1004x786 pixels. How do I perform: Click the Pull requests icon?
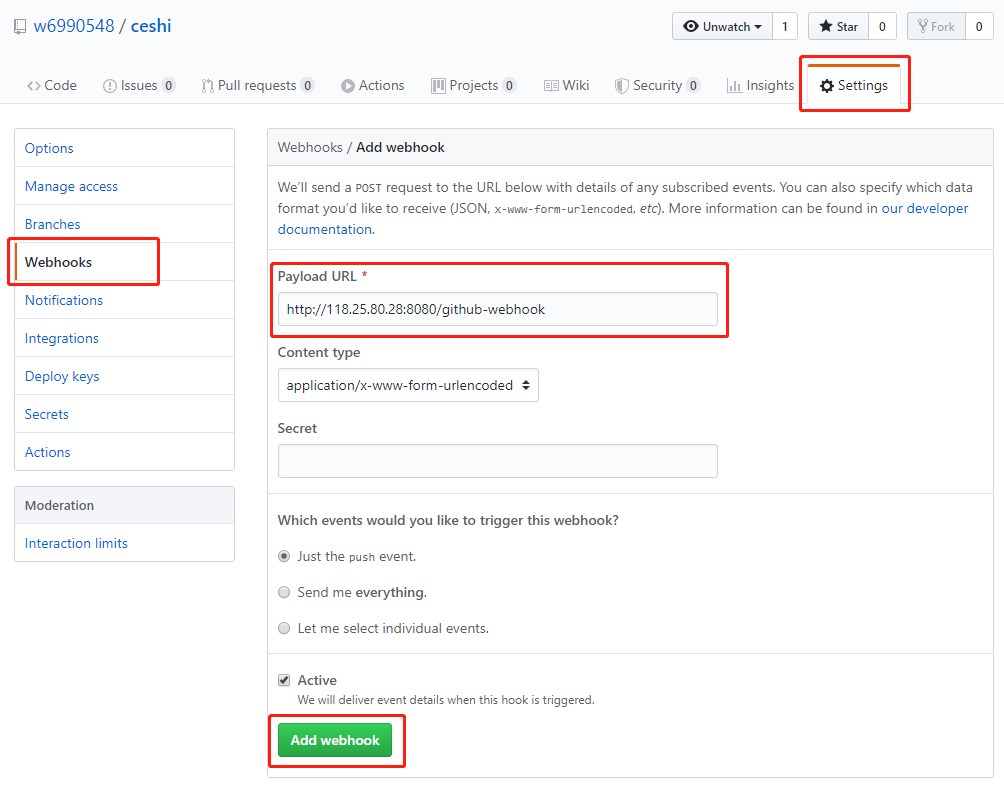click(207, 86)
